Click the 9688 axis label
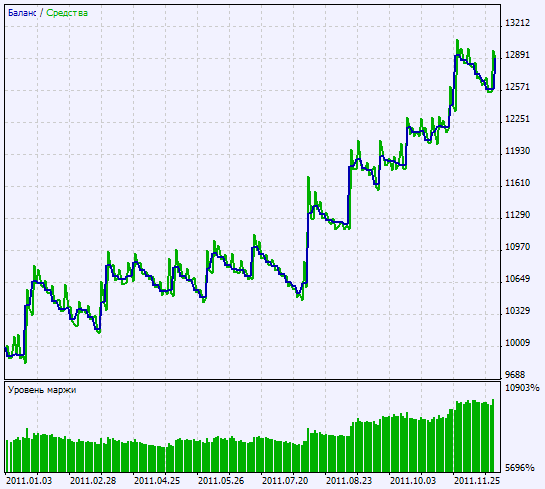 pyautogui.click(x=515, y=375)
